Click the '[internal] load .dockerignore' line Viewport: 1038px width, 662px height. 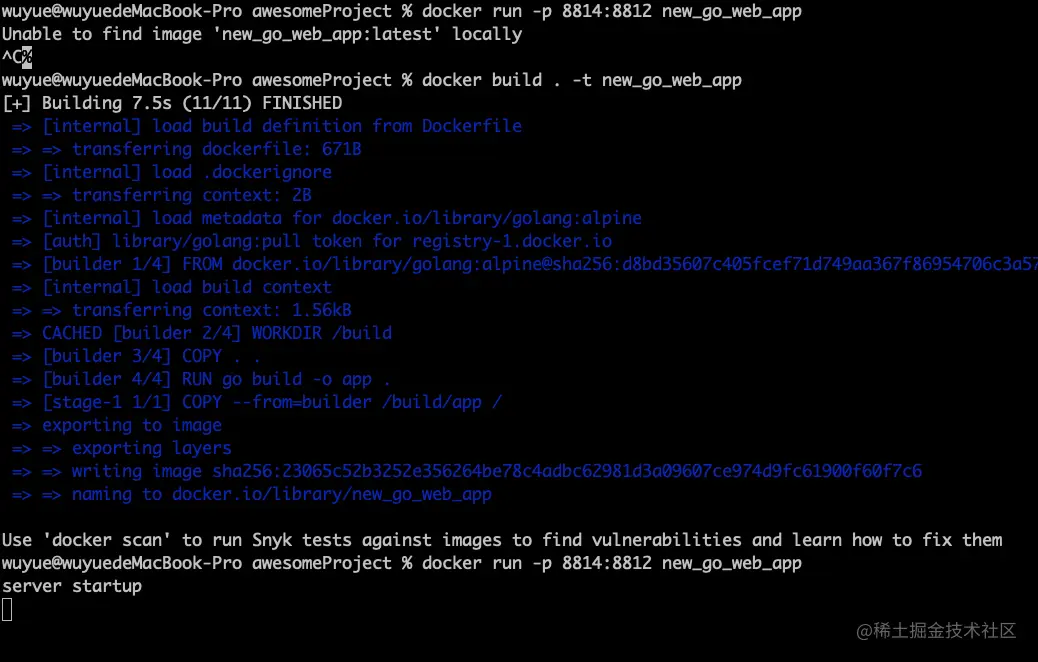[x=186, y=172]
